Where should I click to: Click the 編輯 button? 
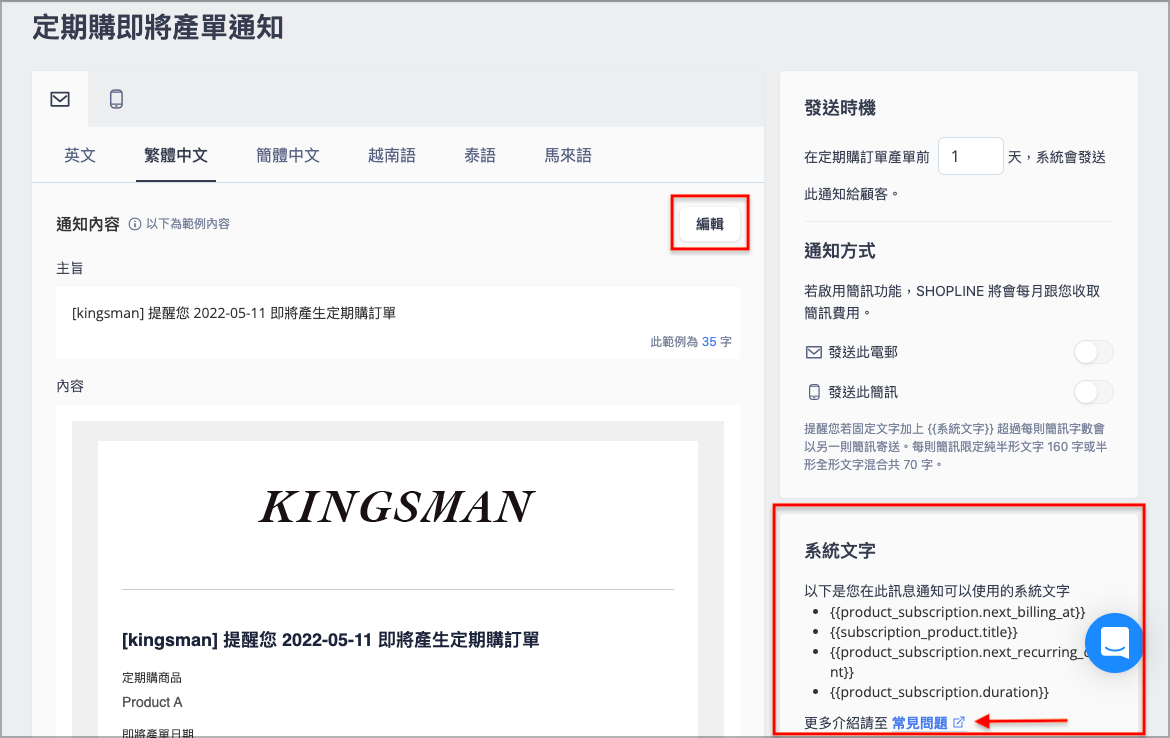pyautogui.click(x=710, y=224)
